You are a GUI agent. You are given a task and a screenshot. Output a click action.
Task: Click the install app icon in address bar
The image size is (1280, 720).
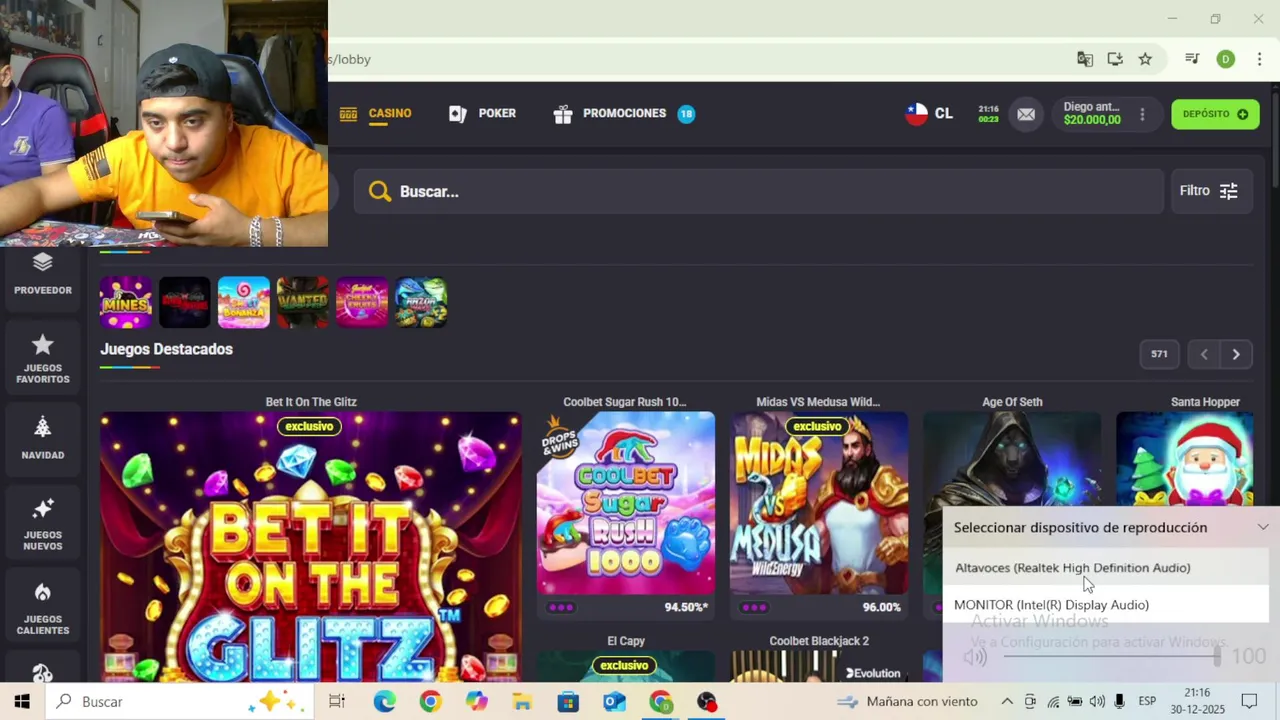coord(1115,59)
